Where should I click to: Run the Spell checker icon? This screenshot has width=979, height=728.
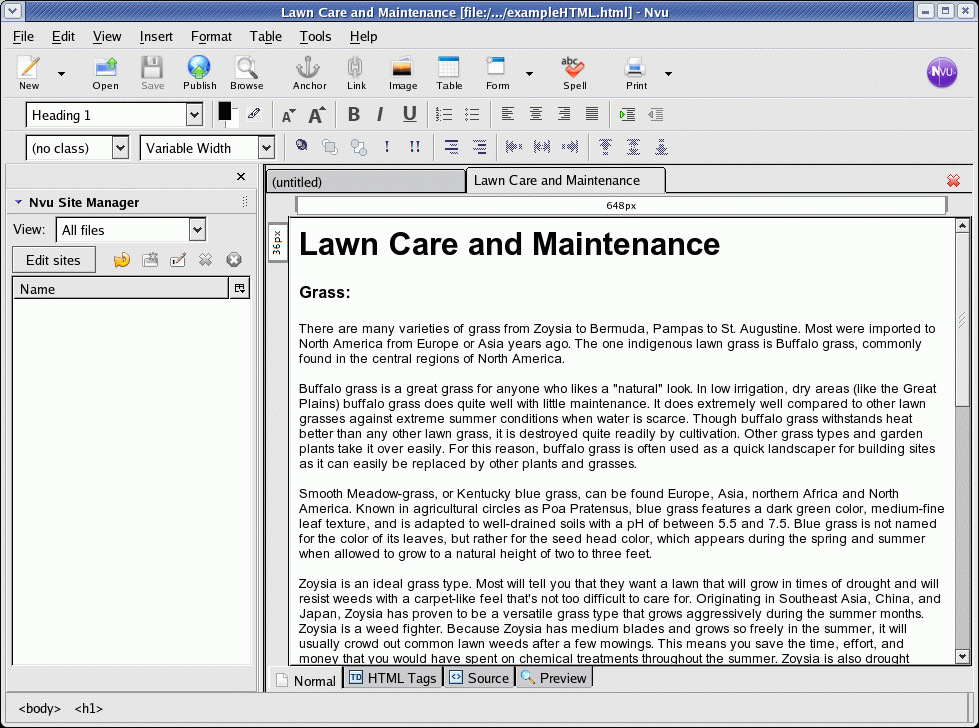574,72
